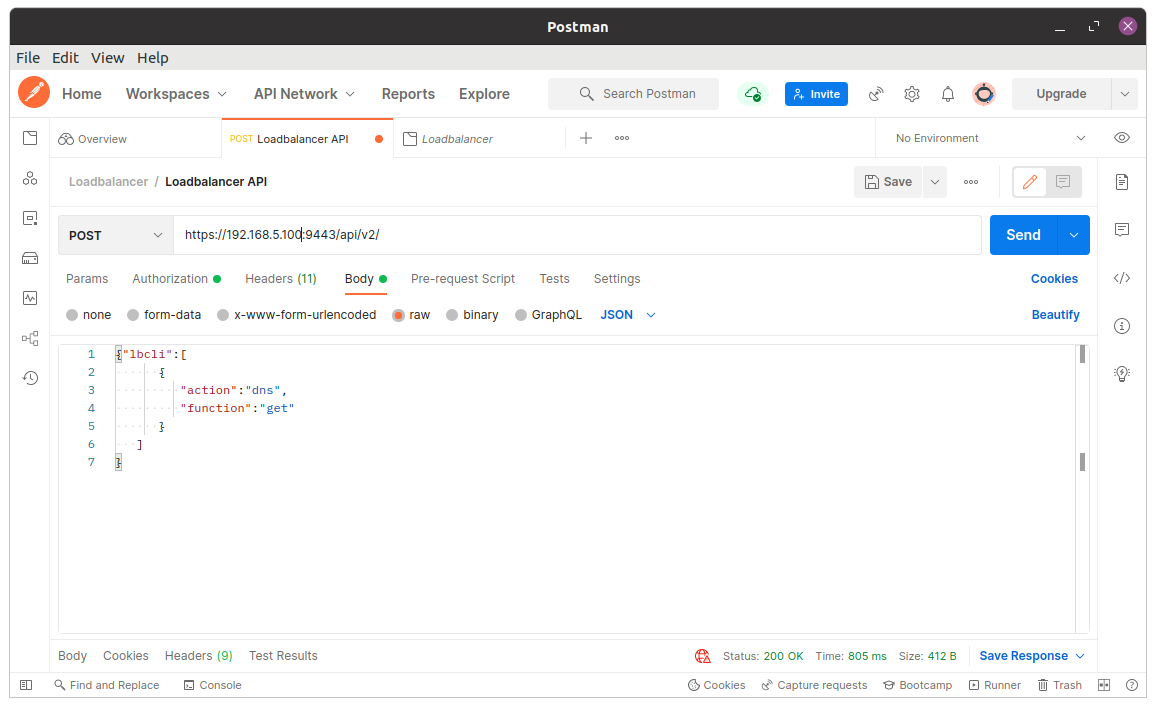The image size is (1156, 707).
Task: Click the Save button
Action: click(x=888, y=182)
